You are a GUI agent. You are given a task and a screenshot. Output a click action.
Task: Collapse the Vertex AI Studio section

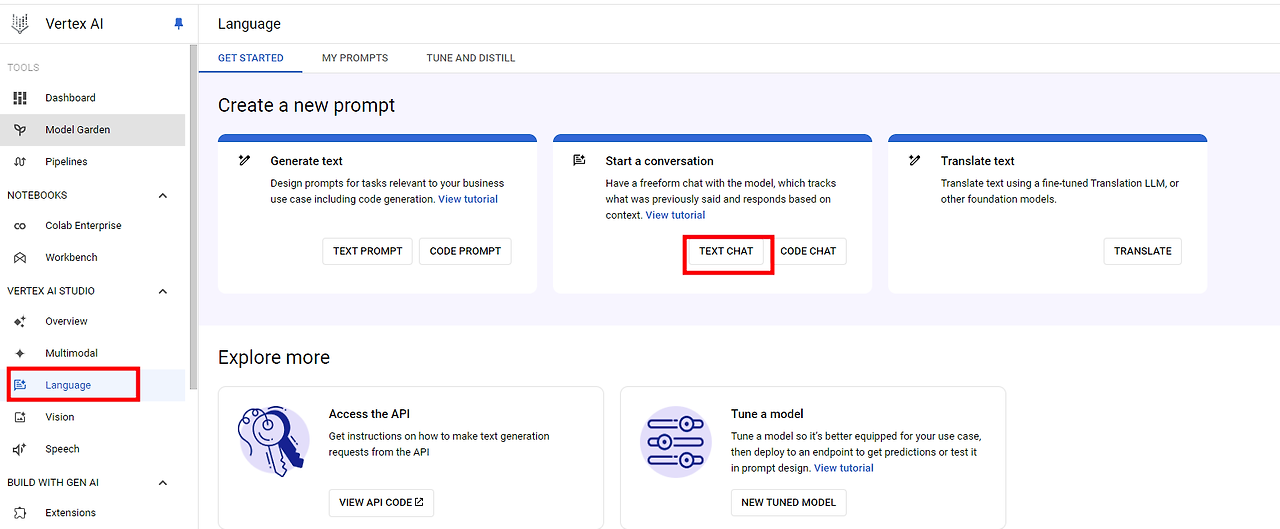point(163,291)
